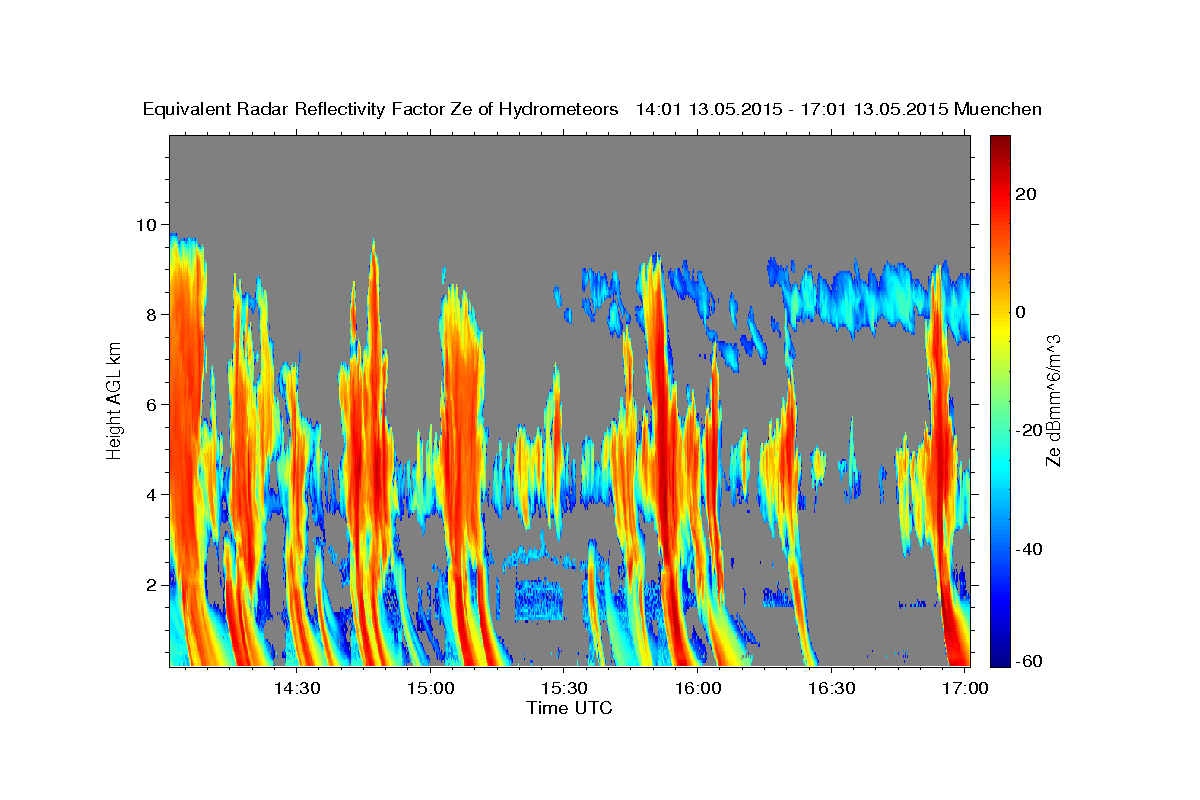Image resolution: width=1200 pixels, height=800 pixels.
Task: Click the colorbar value label -20
Action: coord(1029,430)
